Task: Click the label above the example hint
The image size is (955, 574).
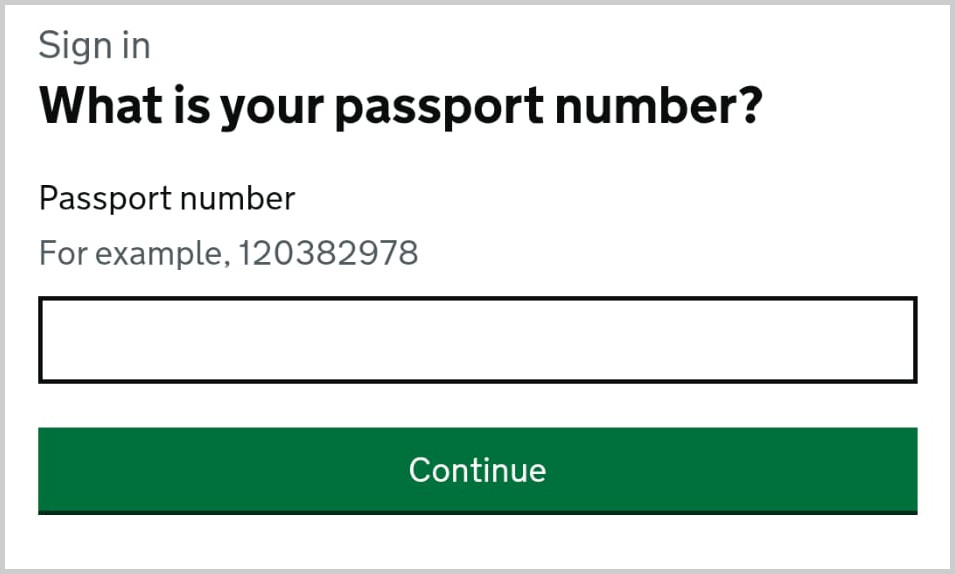Action: 167,198
